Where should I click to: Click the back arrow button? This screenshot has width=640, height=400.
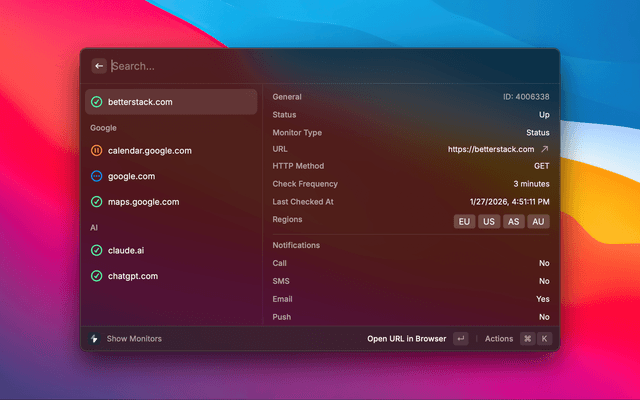click(99, 66)
